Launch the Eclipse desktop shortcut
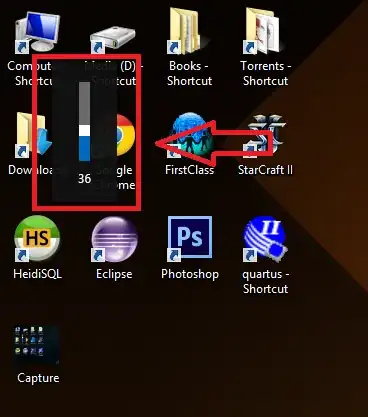The width and height of the screenshot is (368, 417). pyautogui.click(x=114, y=239)
